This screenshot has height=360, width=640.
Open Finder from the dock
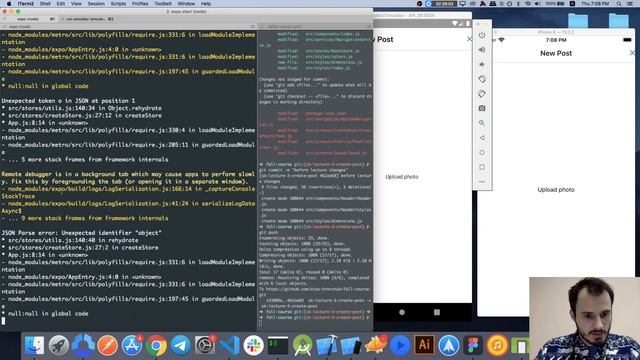(34, 345)
